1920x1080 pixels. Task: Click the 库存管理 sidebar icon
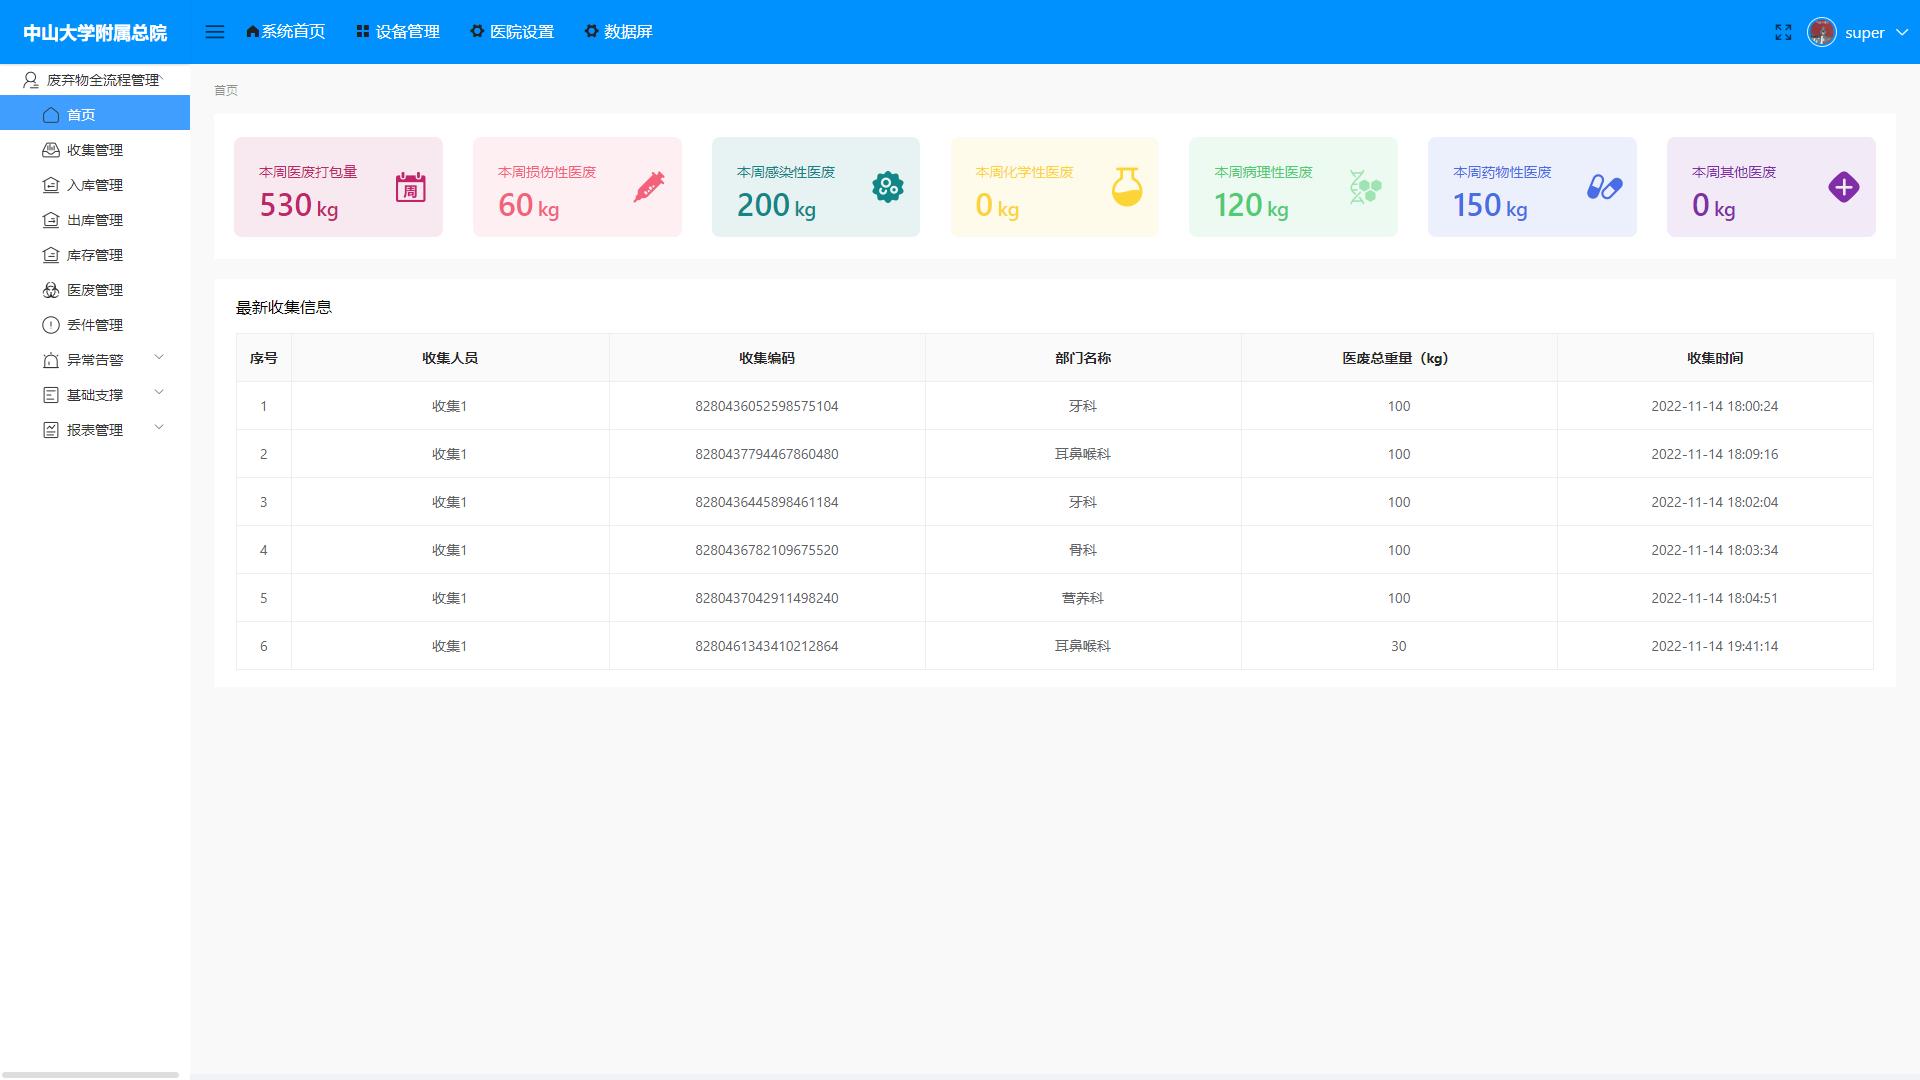51,255
